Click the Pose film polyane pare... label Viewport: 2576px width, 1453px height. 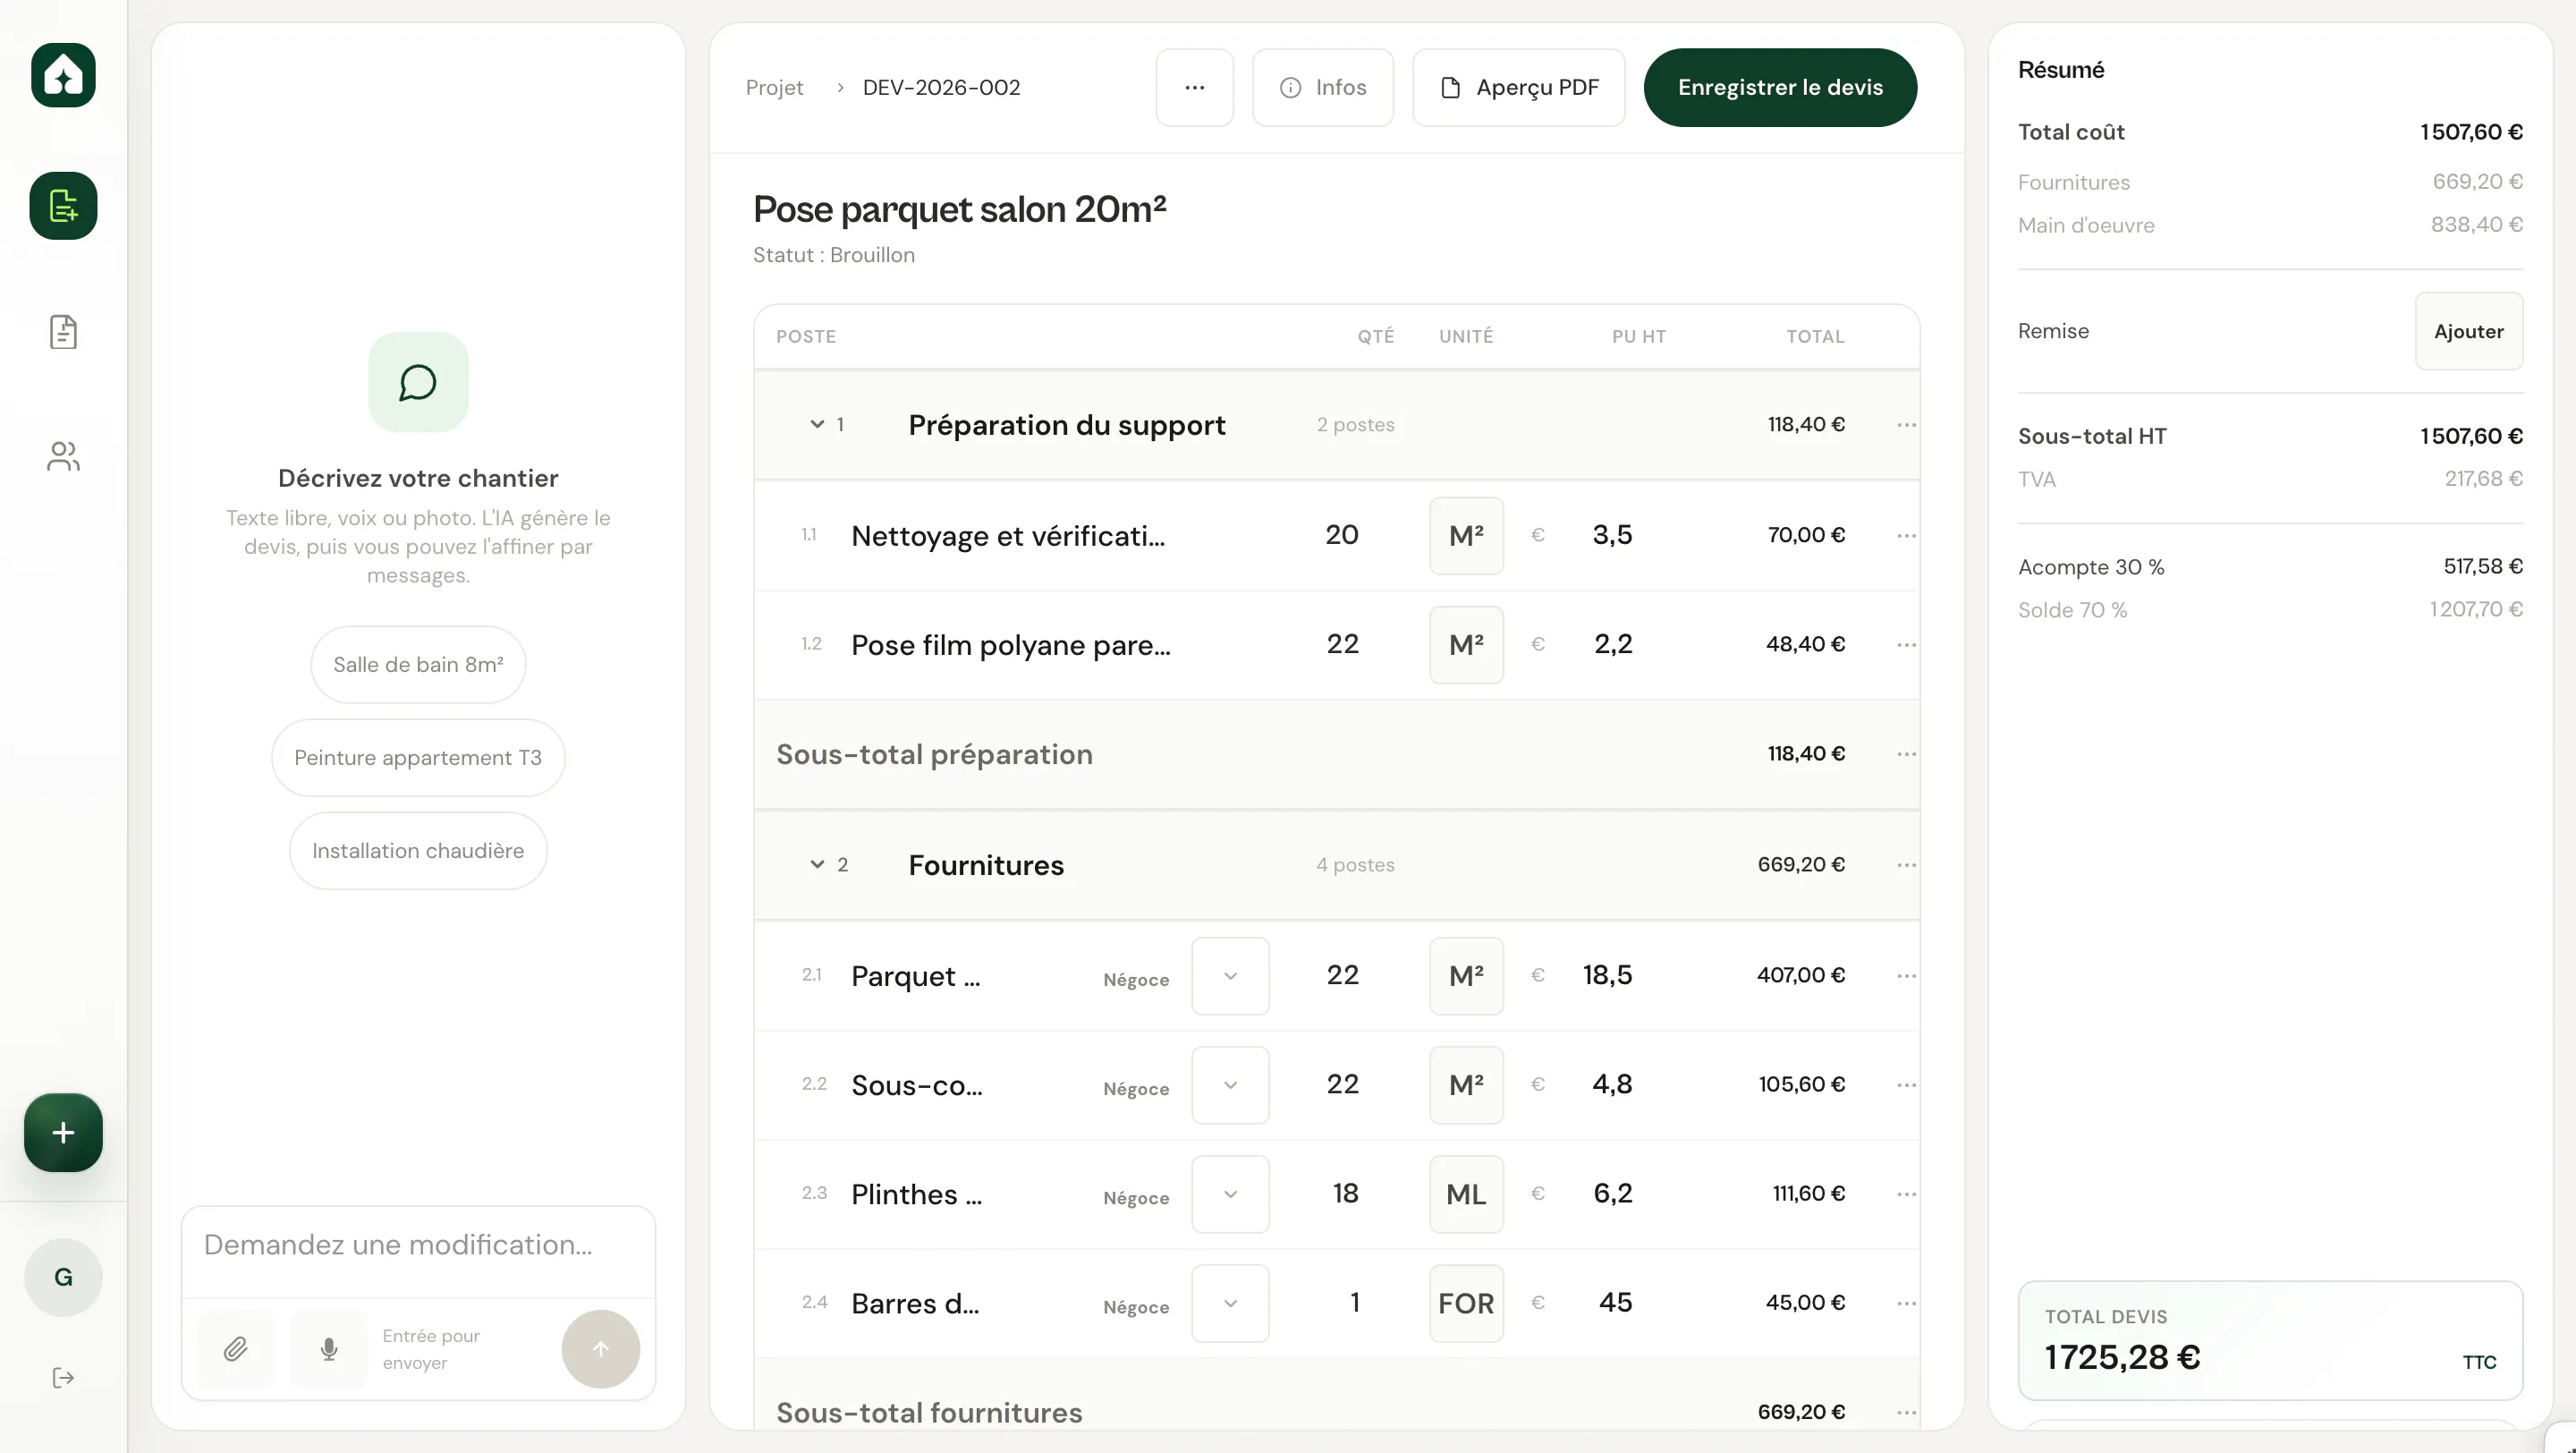(1010, 645)
